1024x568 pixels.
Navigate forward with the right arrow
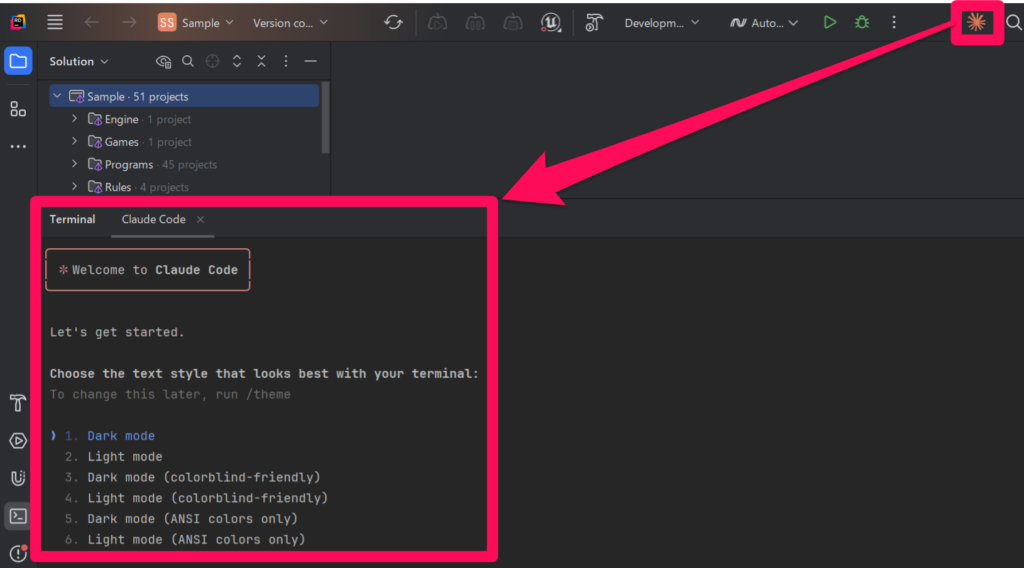click(x=129, y=22)
